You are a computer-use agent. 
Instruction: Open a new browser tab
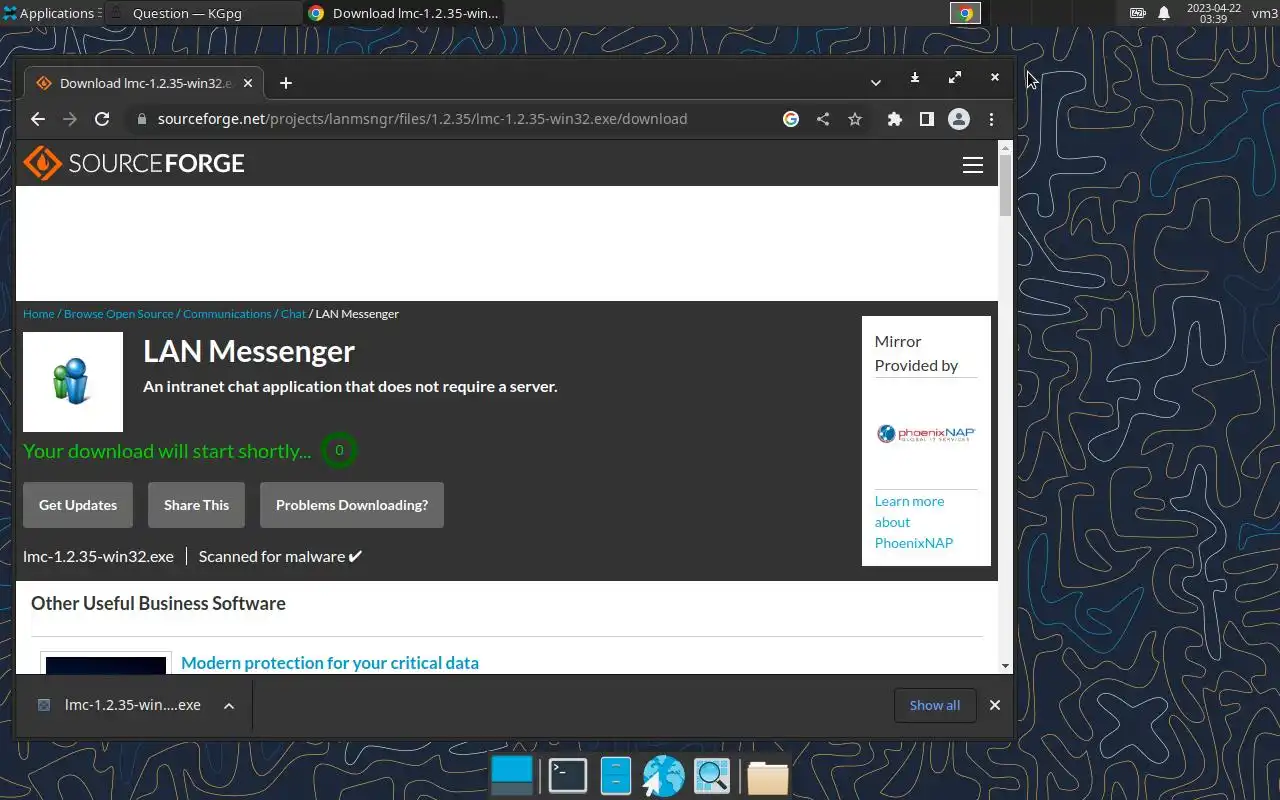(x=286, y=83)
